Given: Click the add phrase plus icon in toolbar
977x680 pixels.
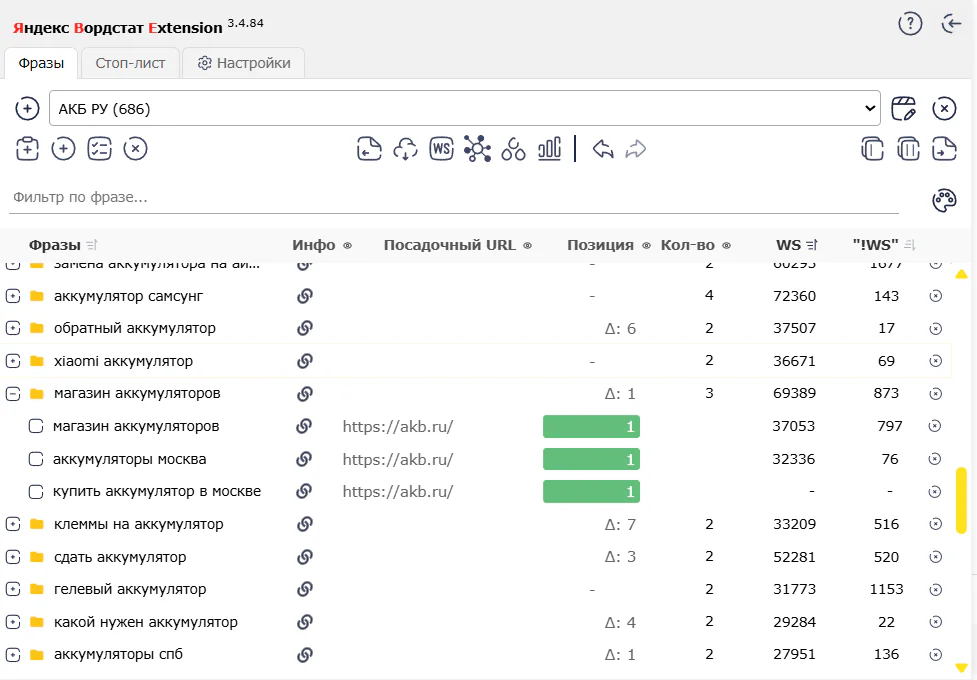Looking at the screenshot, I should [63, 149].
